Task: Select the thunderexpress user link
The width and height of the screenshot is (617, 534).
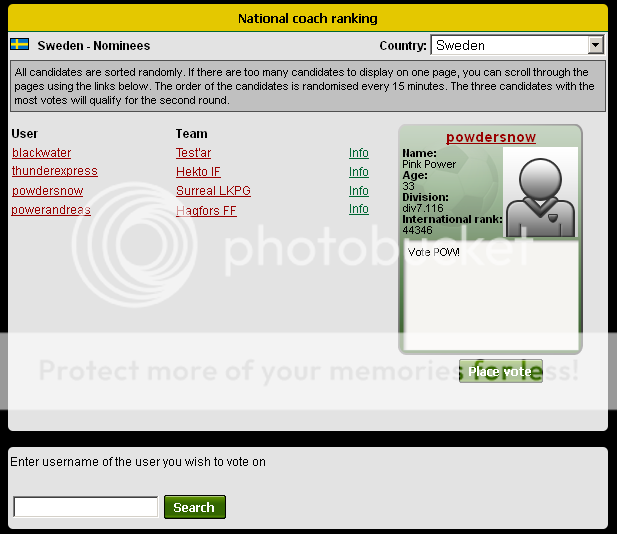Action: (54, 172)
